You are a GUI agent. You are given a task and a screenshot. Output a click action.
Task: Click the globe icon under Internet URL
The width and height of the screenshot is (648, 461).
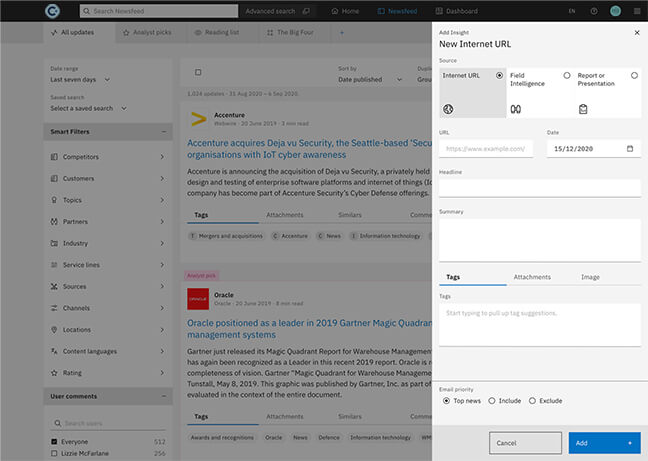pyautogui.click(x=448, y=109)
